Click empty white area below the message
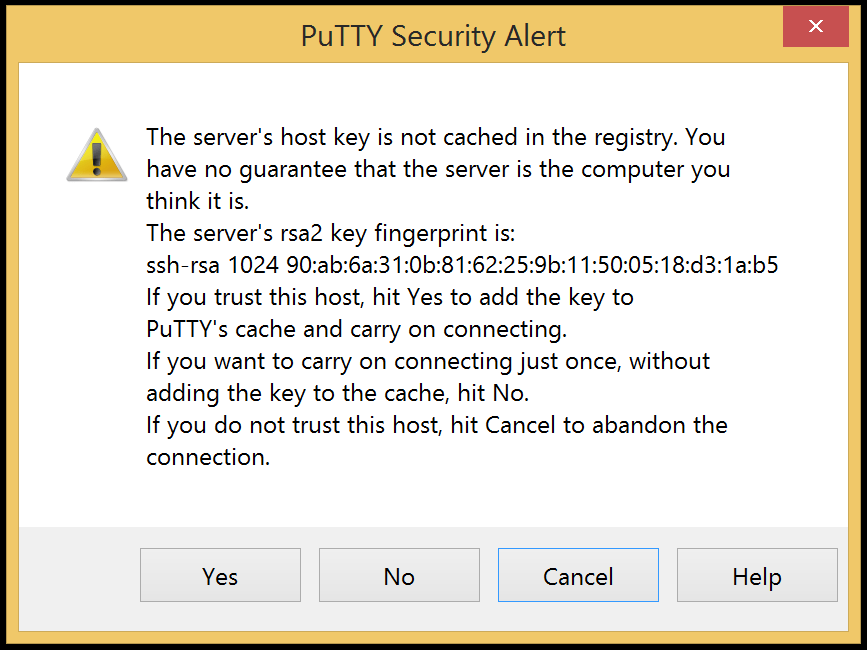Viewport: 867px width, 650px height. [x=433, y=497]
